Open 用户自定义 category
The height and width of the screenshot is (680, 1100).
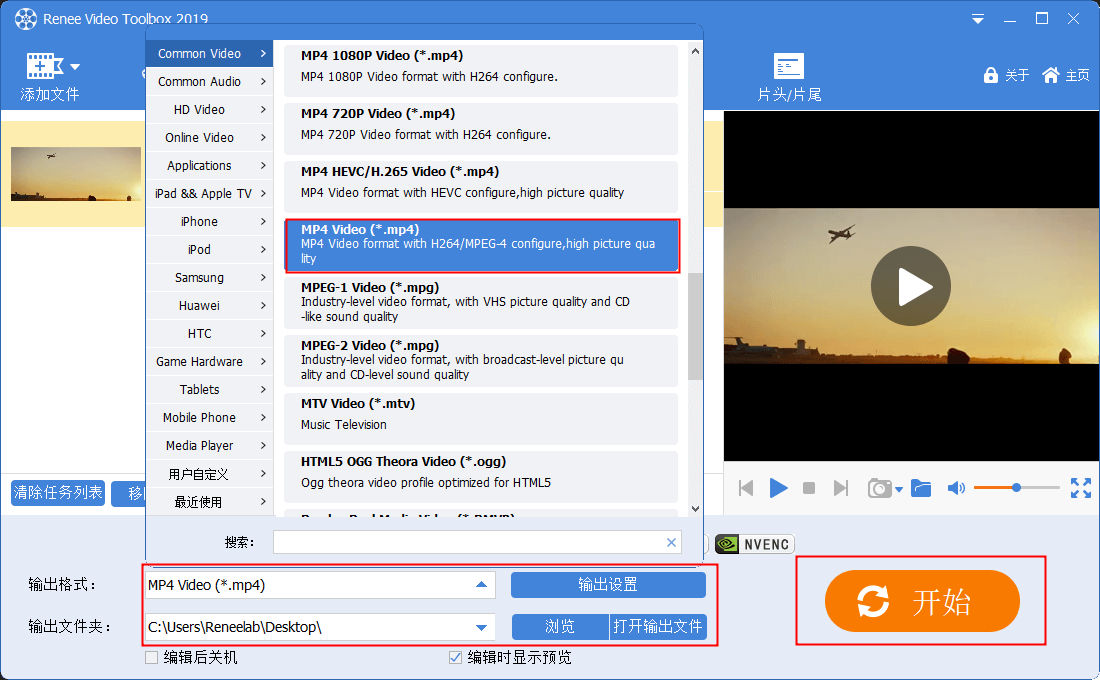pos(210,474)
